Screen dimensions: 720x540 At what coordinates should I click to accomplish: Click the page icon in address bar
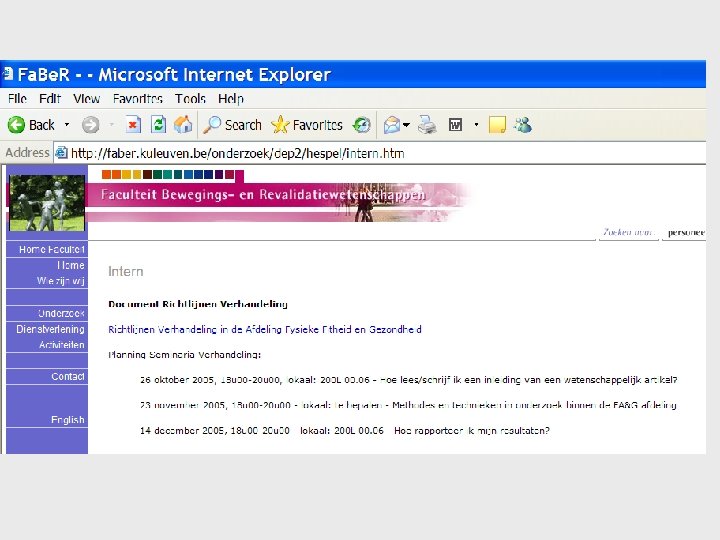(62, 153)
